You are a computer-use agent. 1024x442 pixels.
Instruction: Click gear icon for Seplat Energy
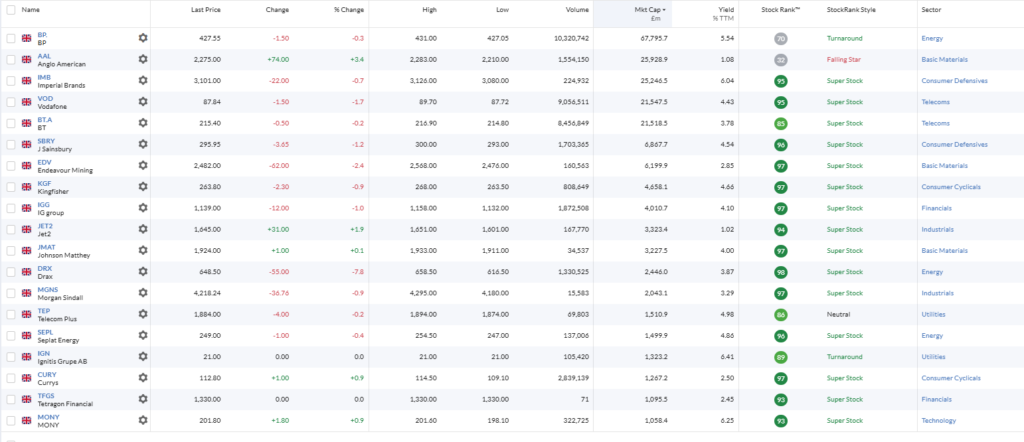[x=143, y=335]
